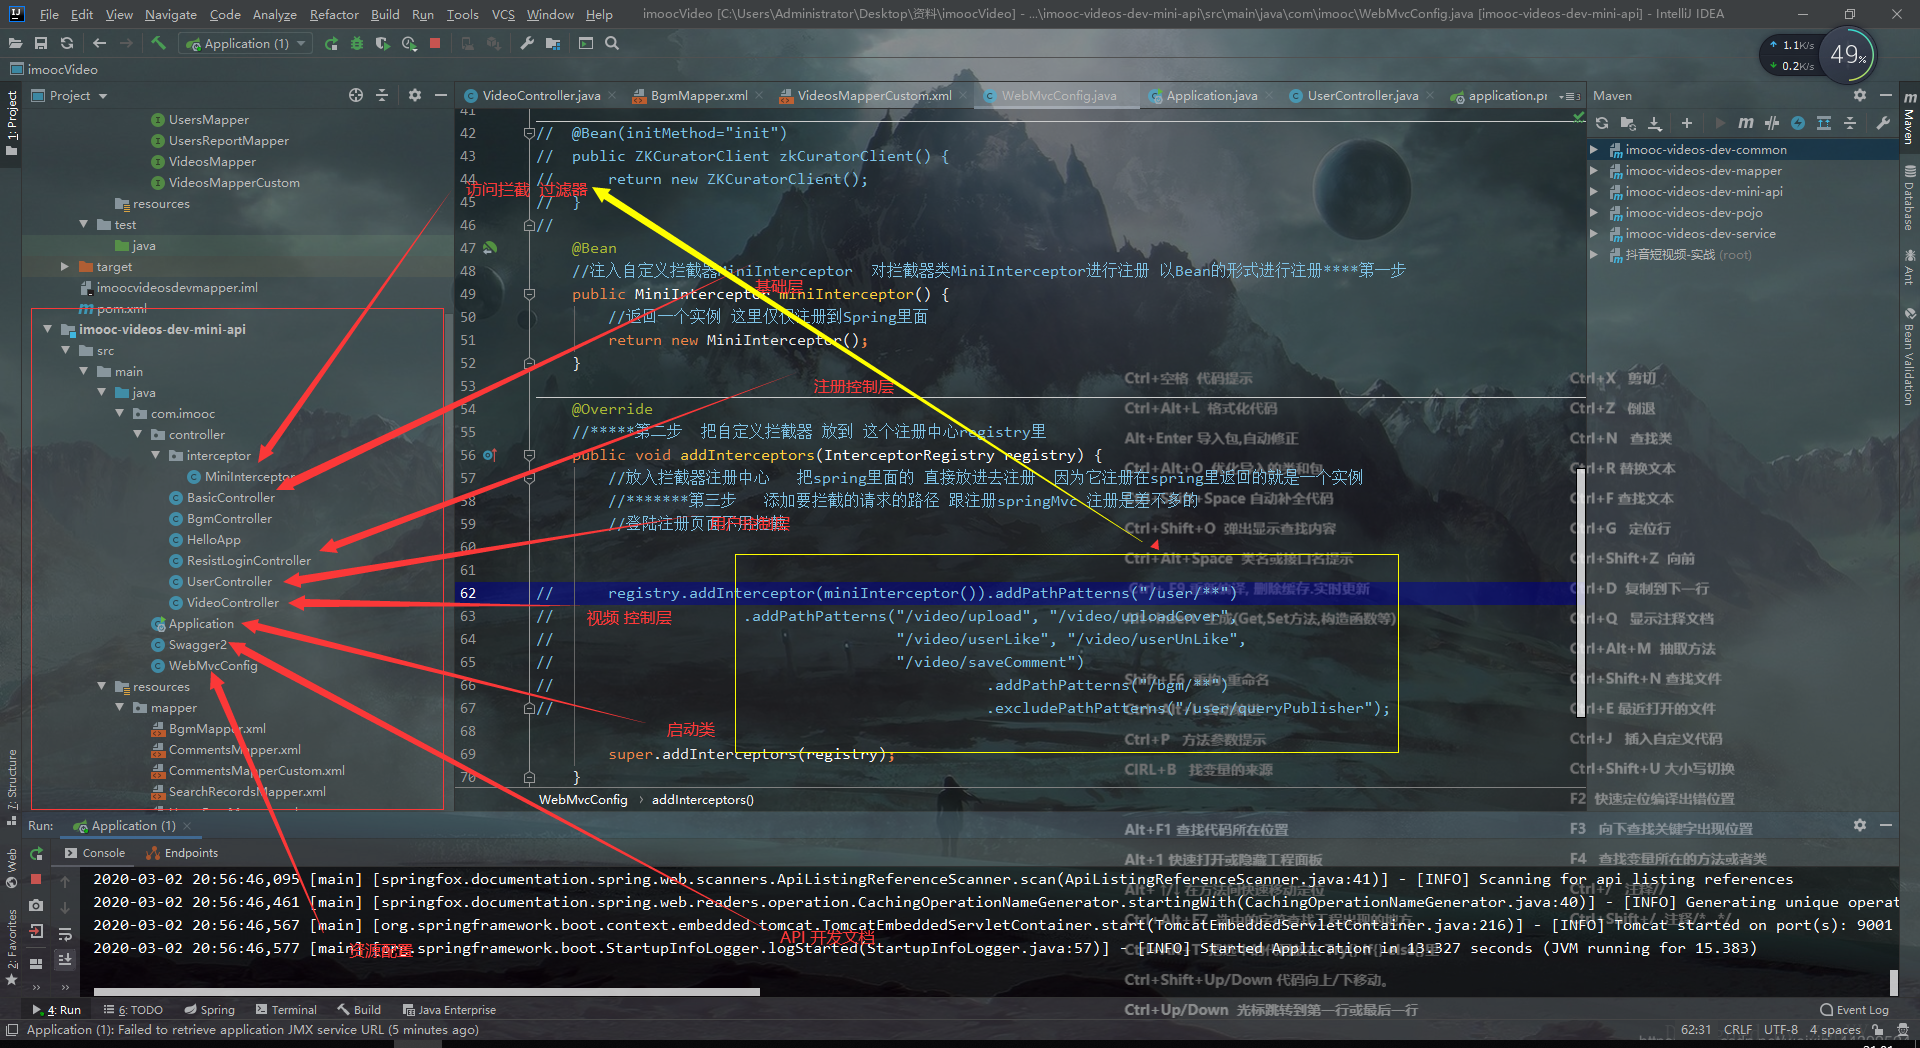
Task: Click the Back navigation arrow
Action: click(x=99, y=43)
